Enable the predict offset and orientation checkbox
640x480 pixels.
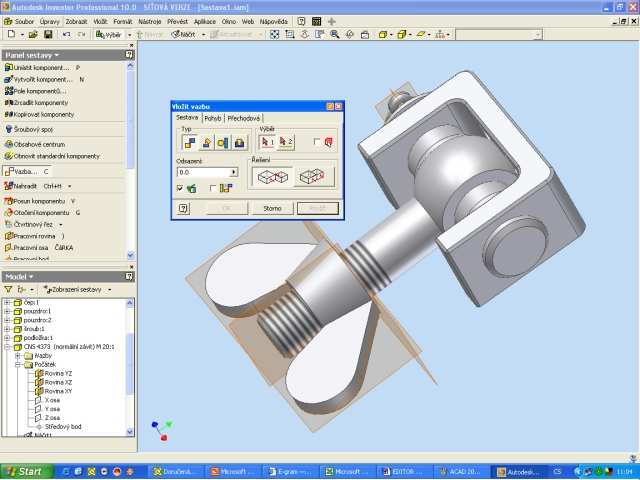coord(213,188)
